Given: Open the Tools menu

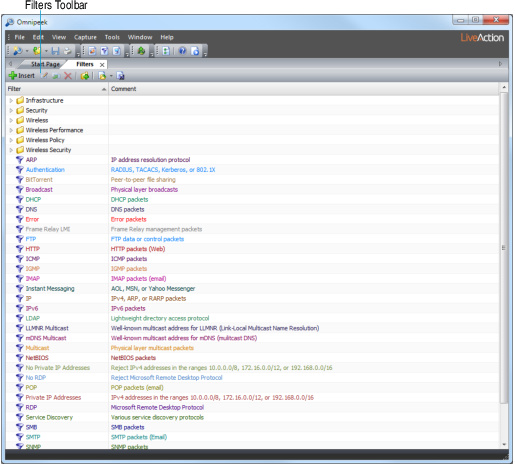Looking at the screenshot, I should pyautogui.click(x=112, y=37).
